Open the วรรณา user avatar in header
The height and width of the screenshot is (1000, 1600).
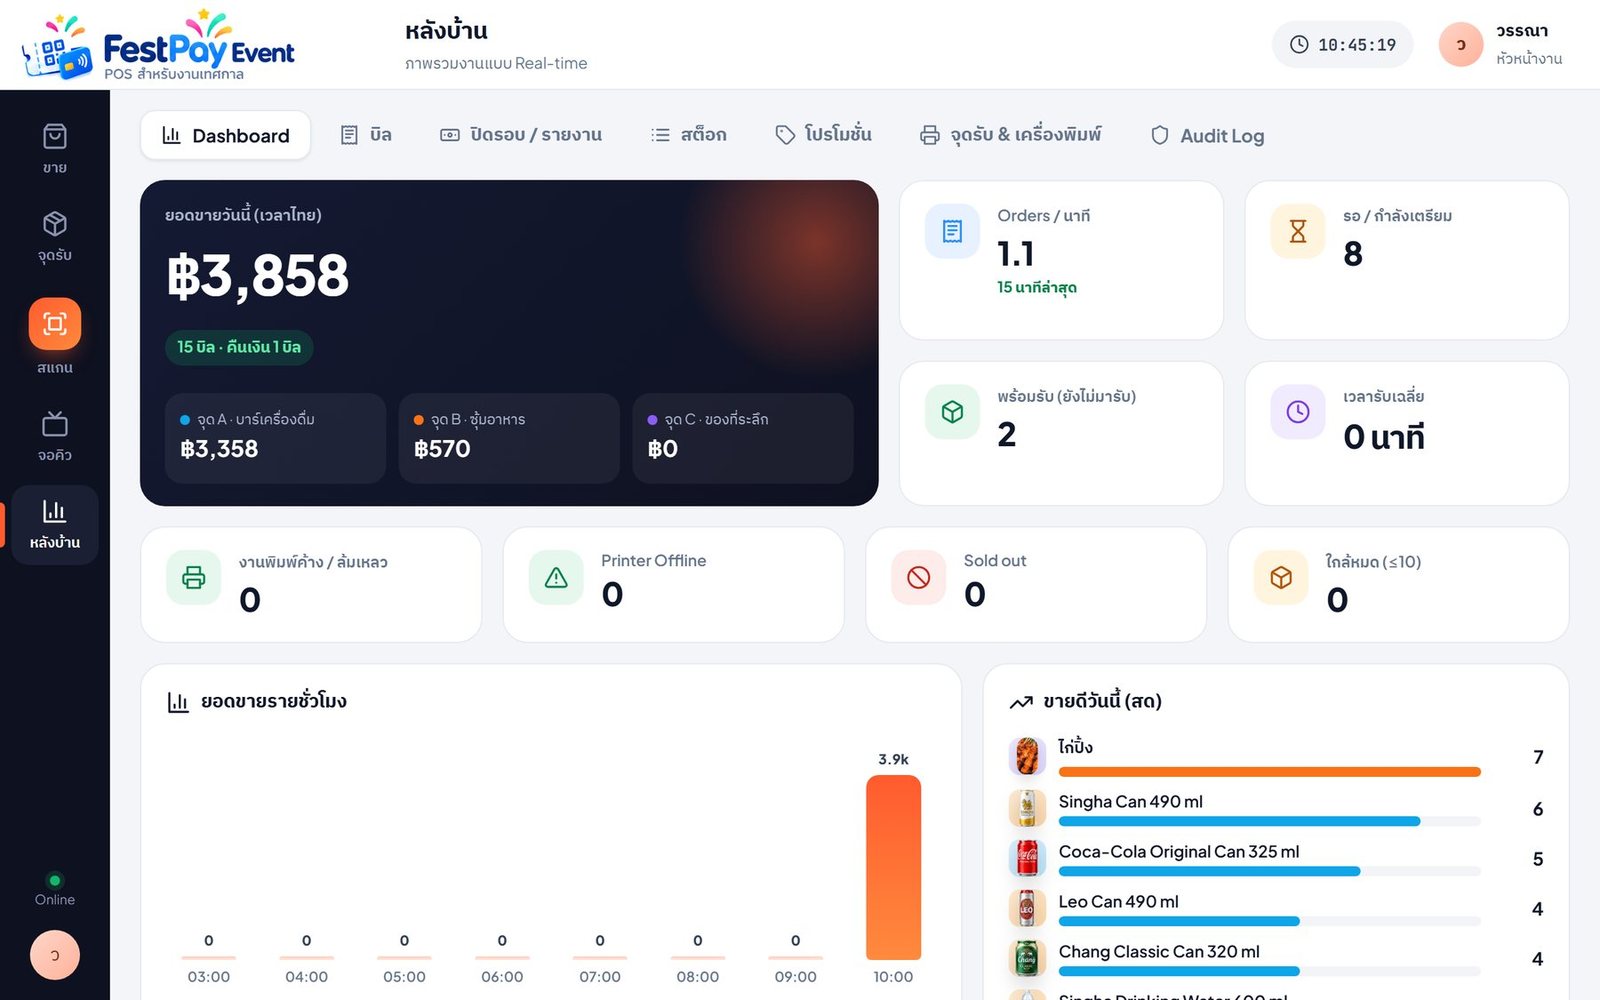1460,45
